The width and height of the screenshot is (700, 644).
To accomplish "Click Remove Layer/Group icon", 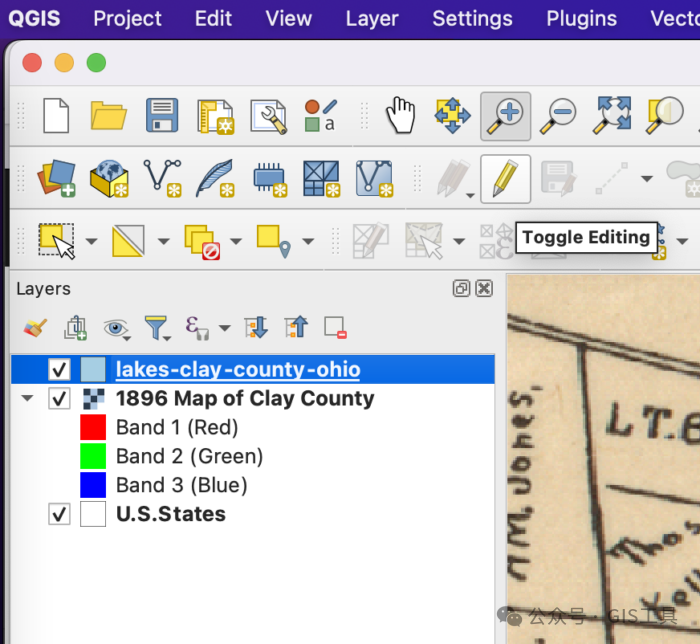I will [x=335, y=328].
